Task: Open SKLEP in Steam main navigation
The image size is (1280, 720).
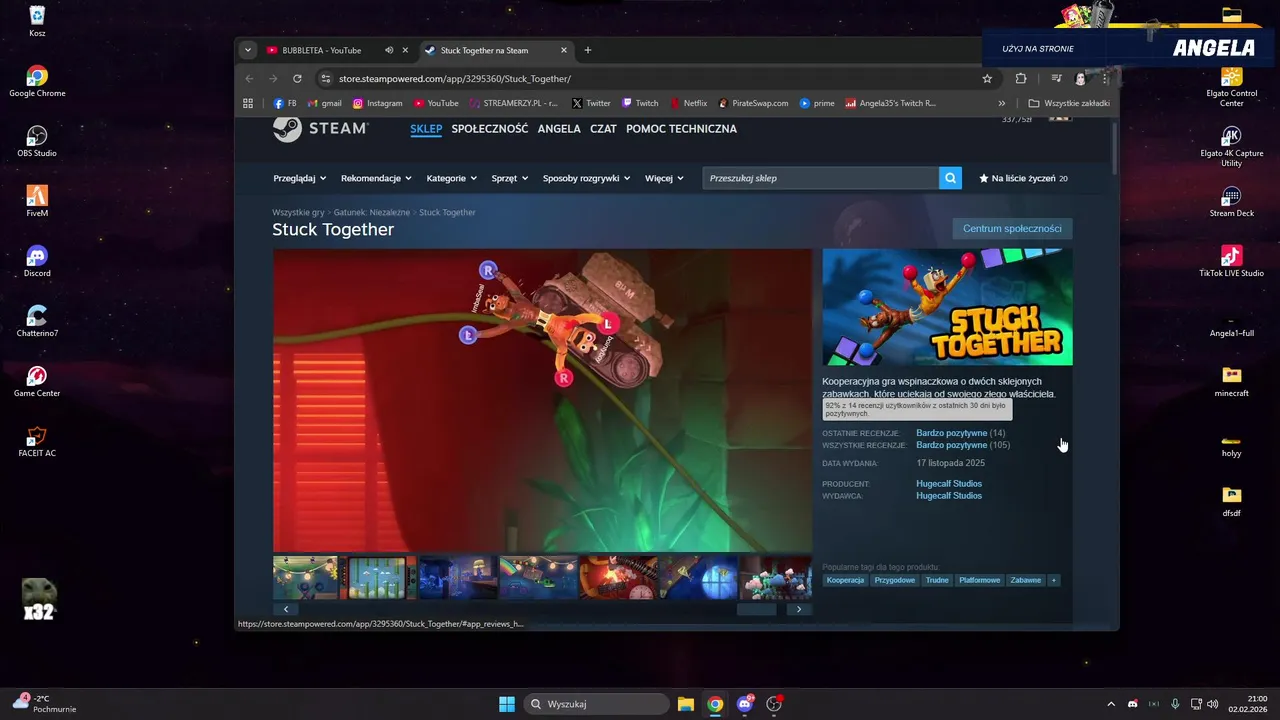Action: 426,129
